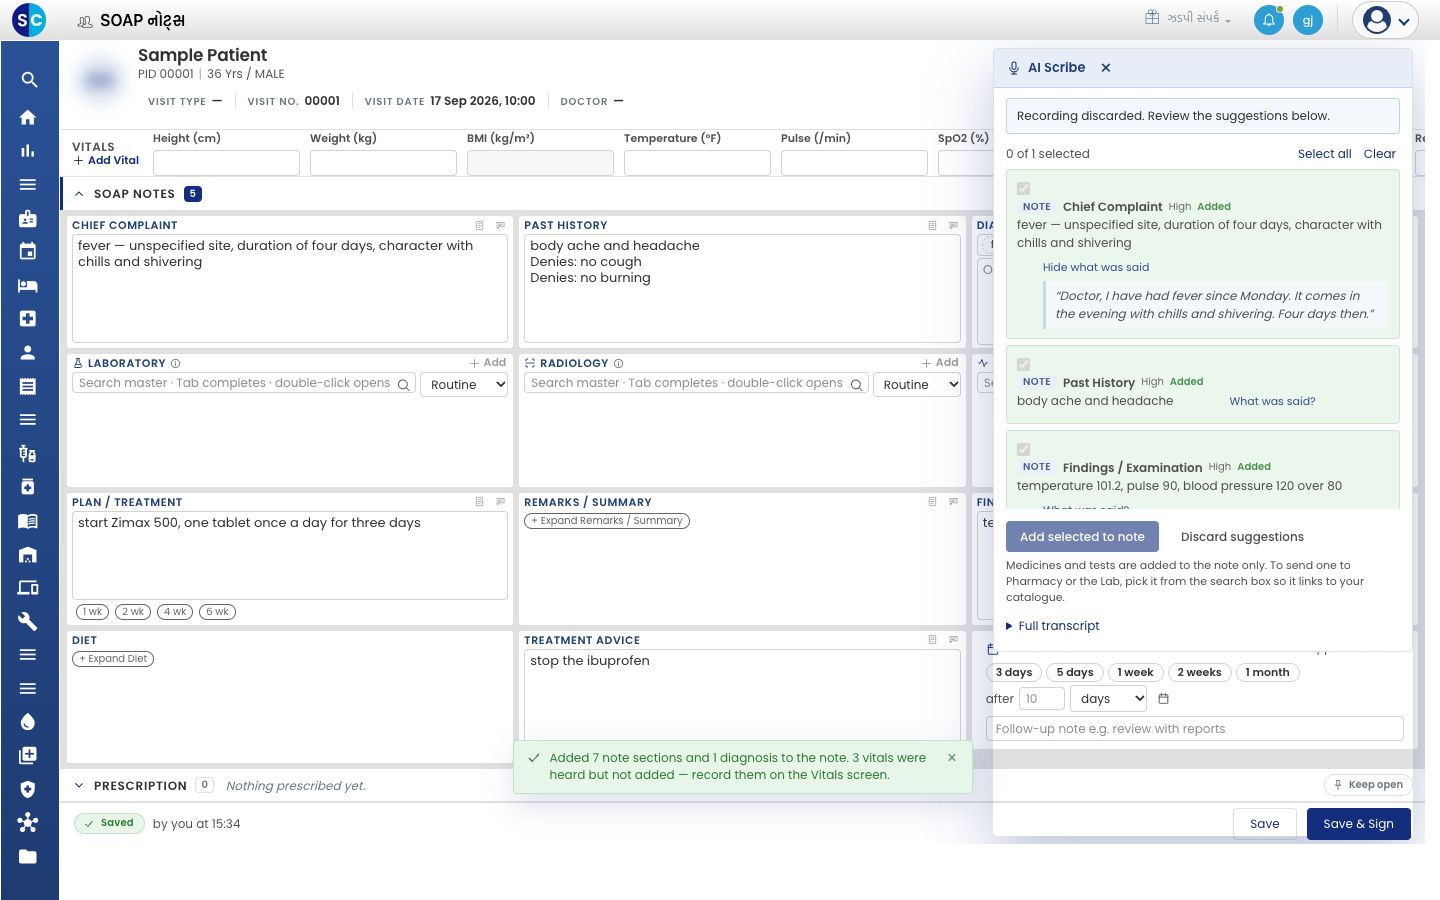Click the Height (cm) input field
Image resolution: width=1440 pixels, height=900 pixels.
tap(226, 163)
